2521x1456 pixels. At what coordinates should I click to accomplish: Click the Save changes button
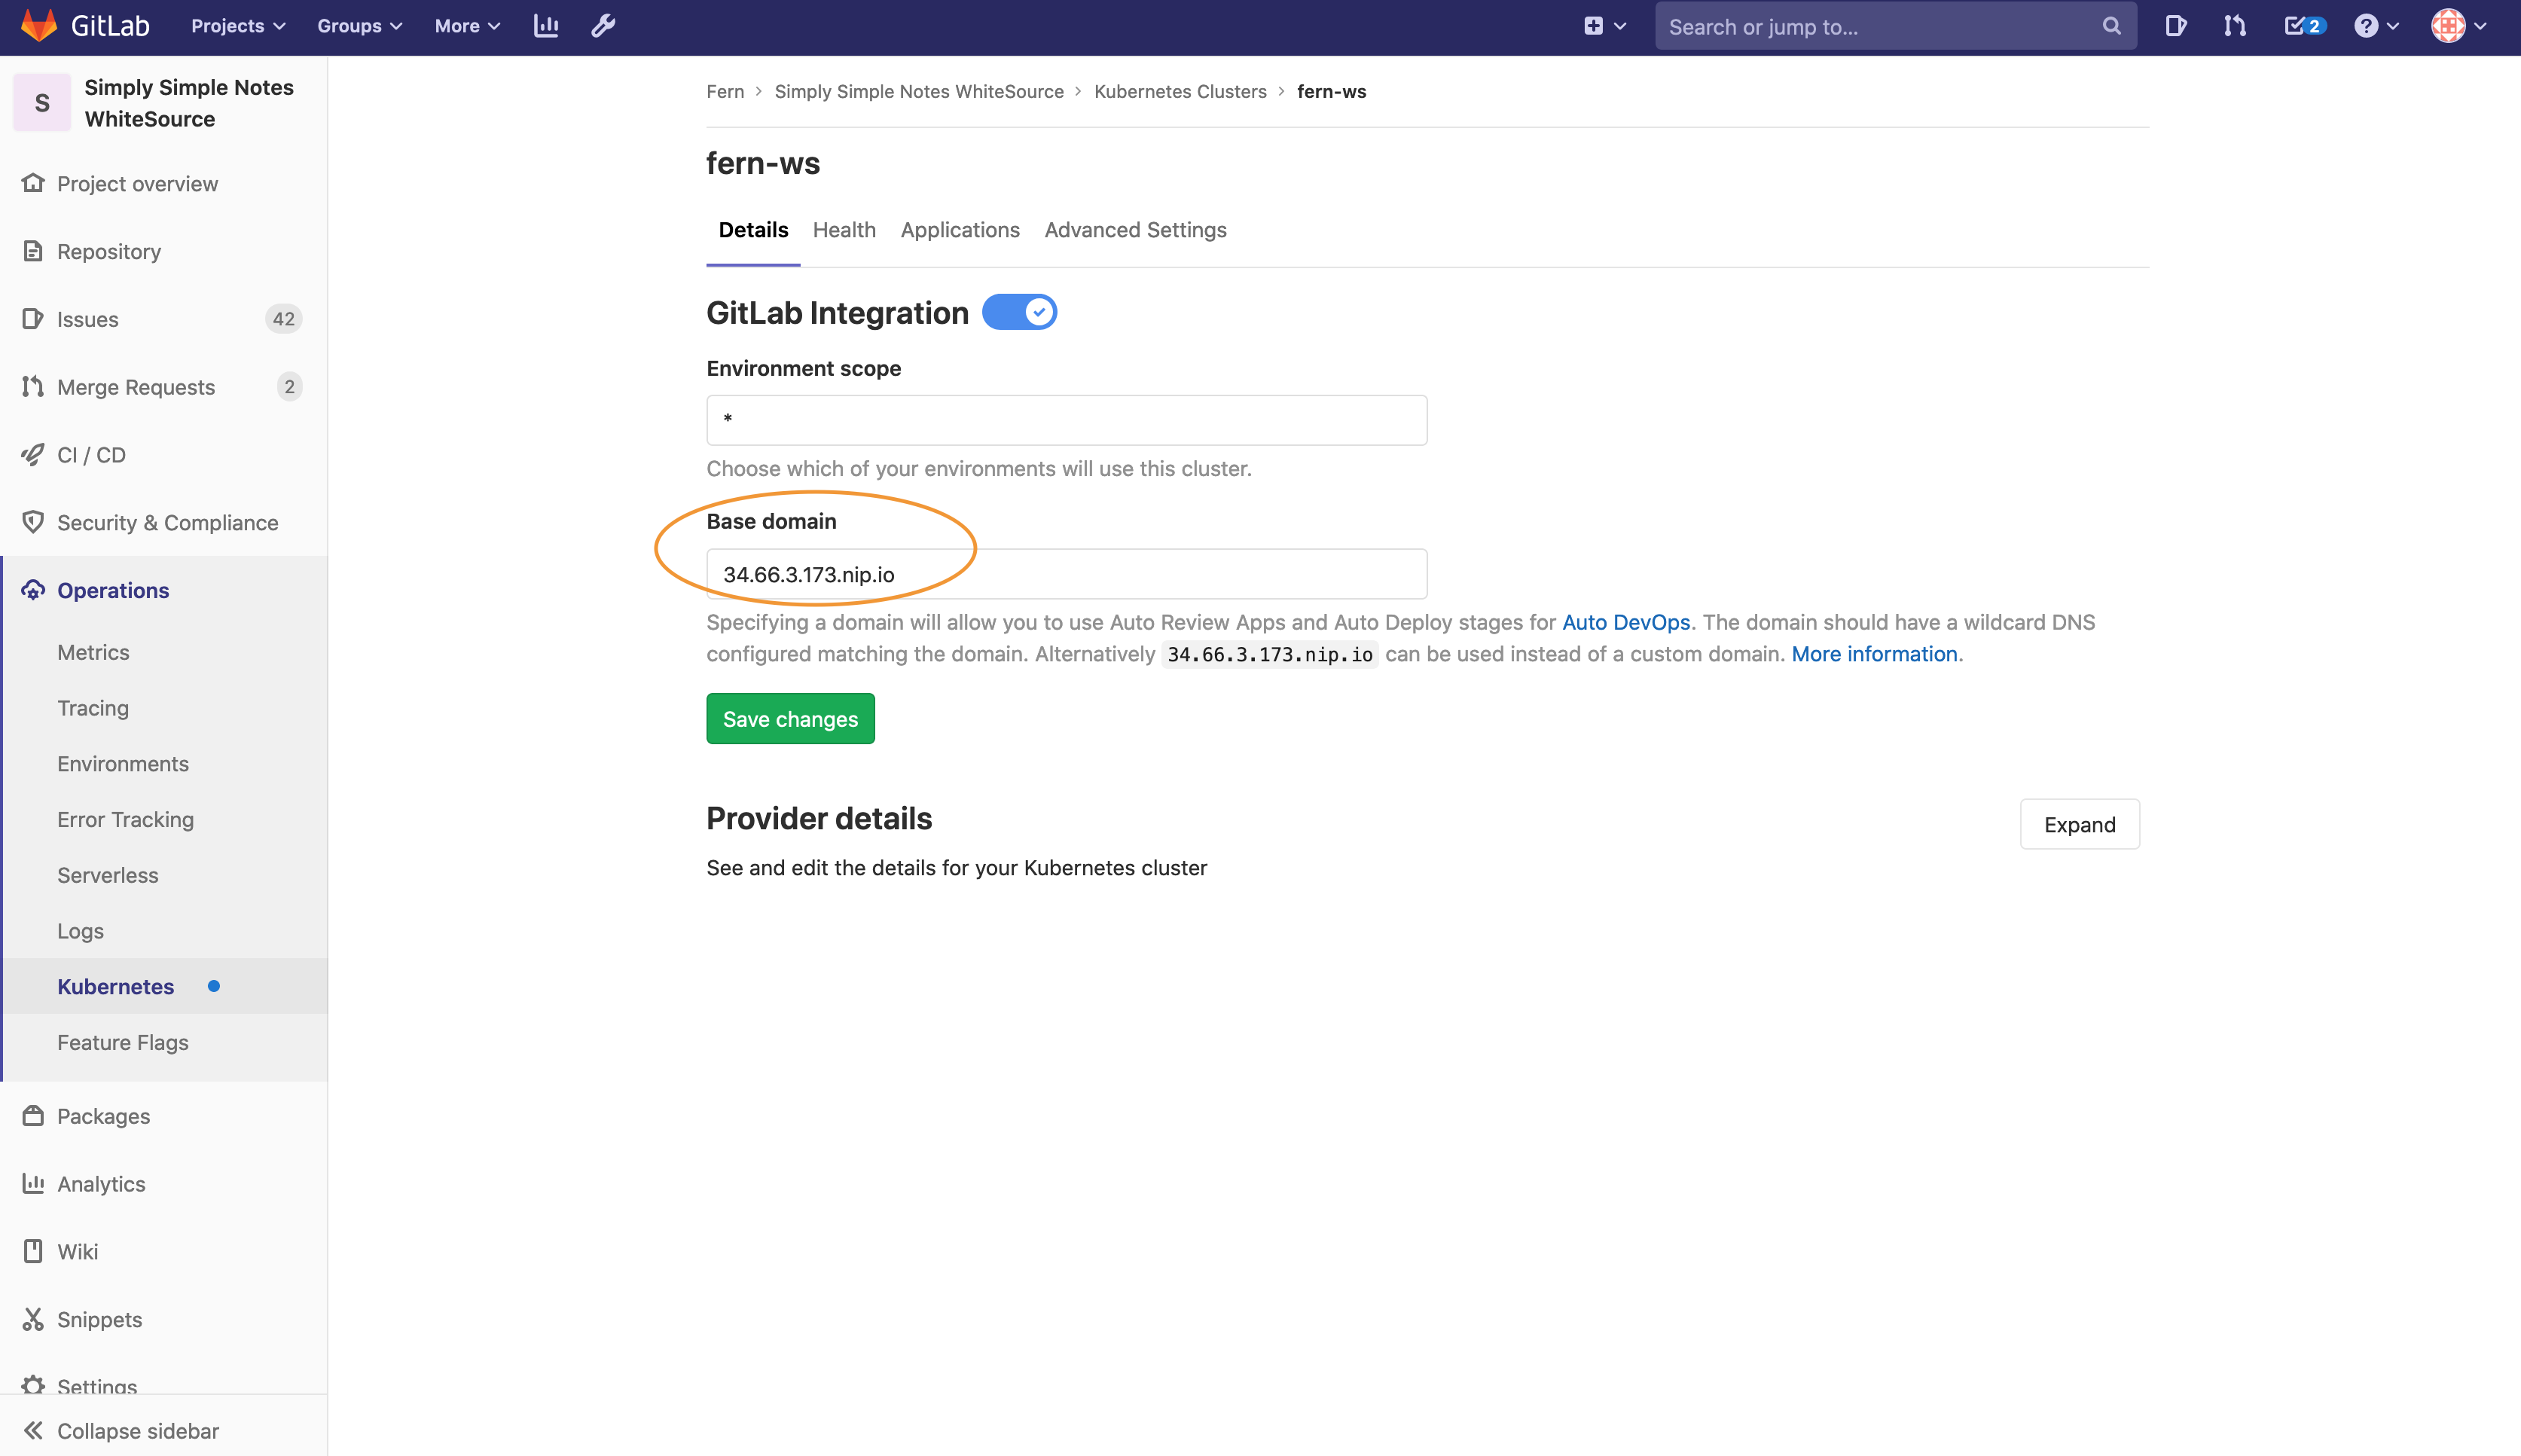pos(790,719)
